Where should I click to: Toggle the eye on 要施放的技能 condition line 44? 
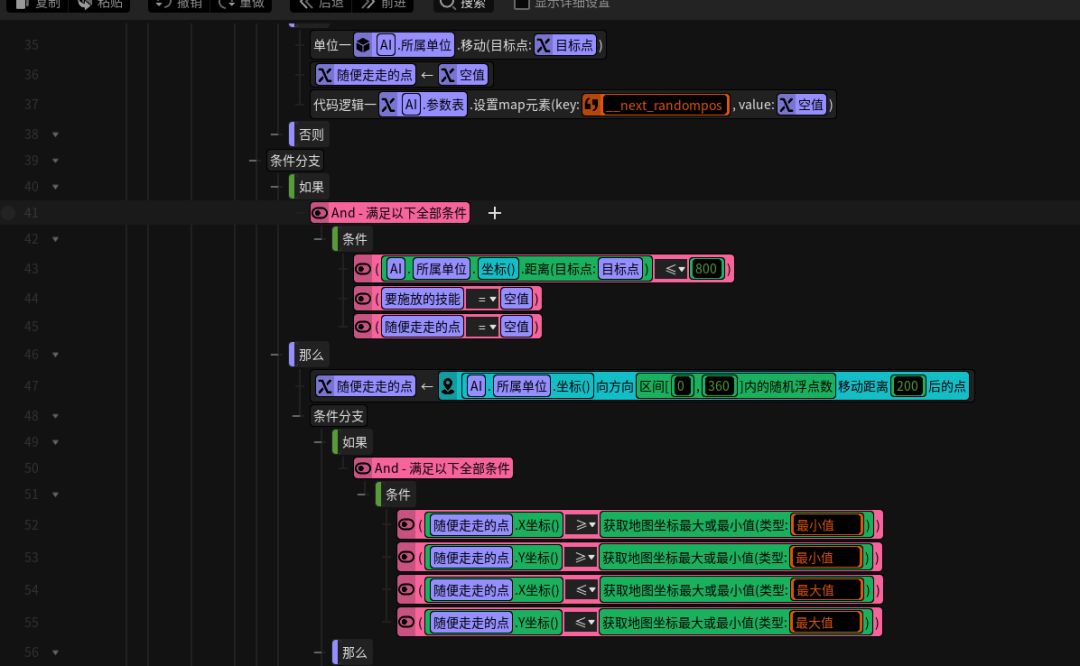coord(363,299)
